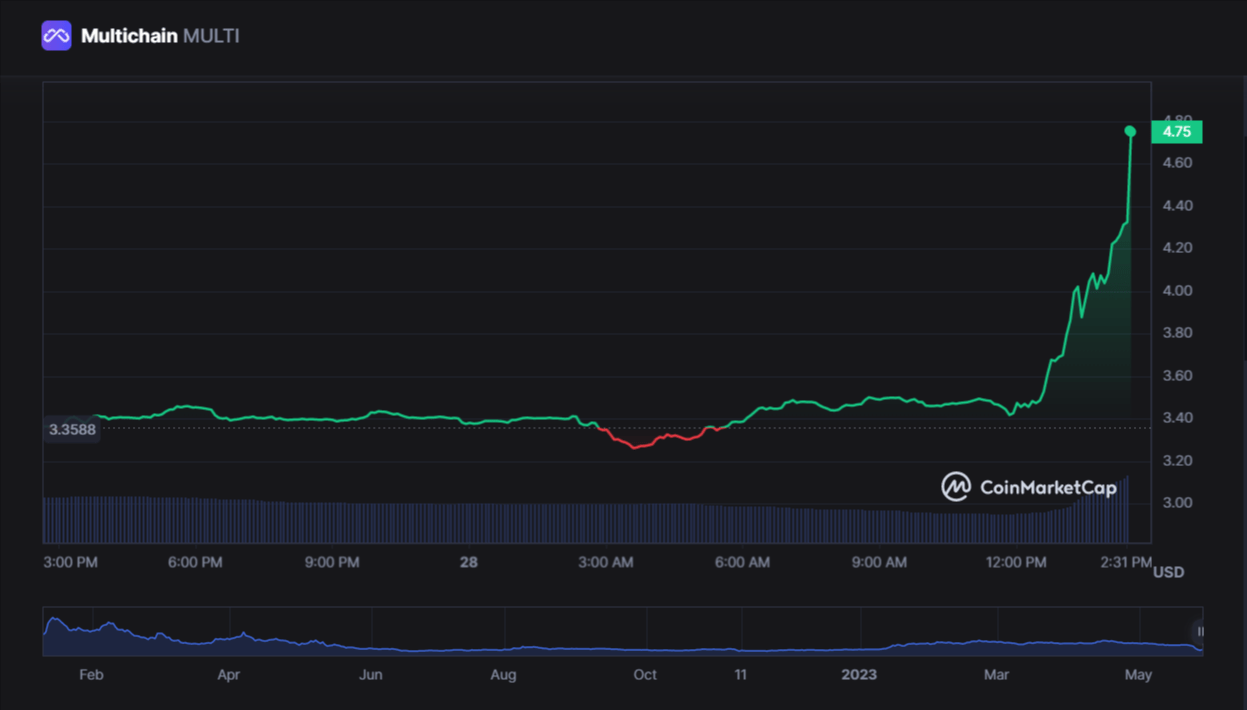Click Feb on the overview timeline

(91, 675)
